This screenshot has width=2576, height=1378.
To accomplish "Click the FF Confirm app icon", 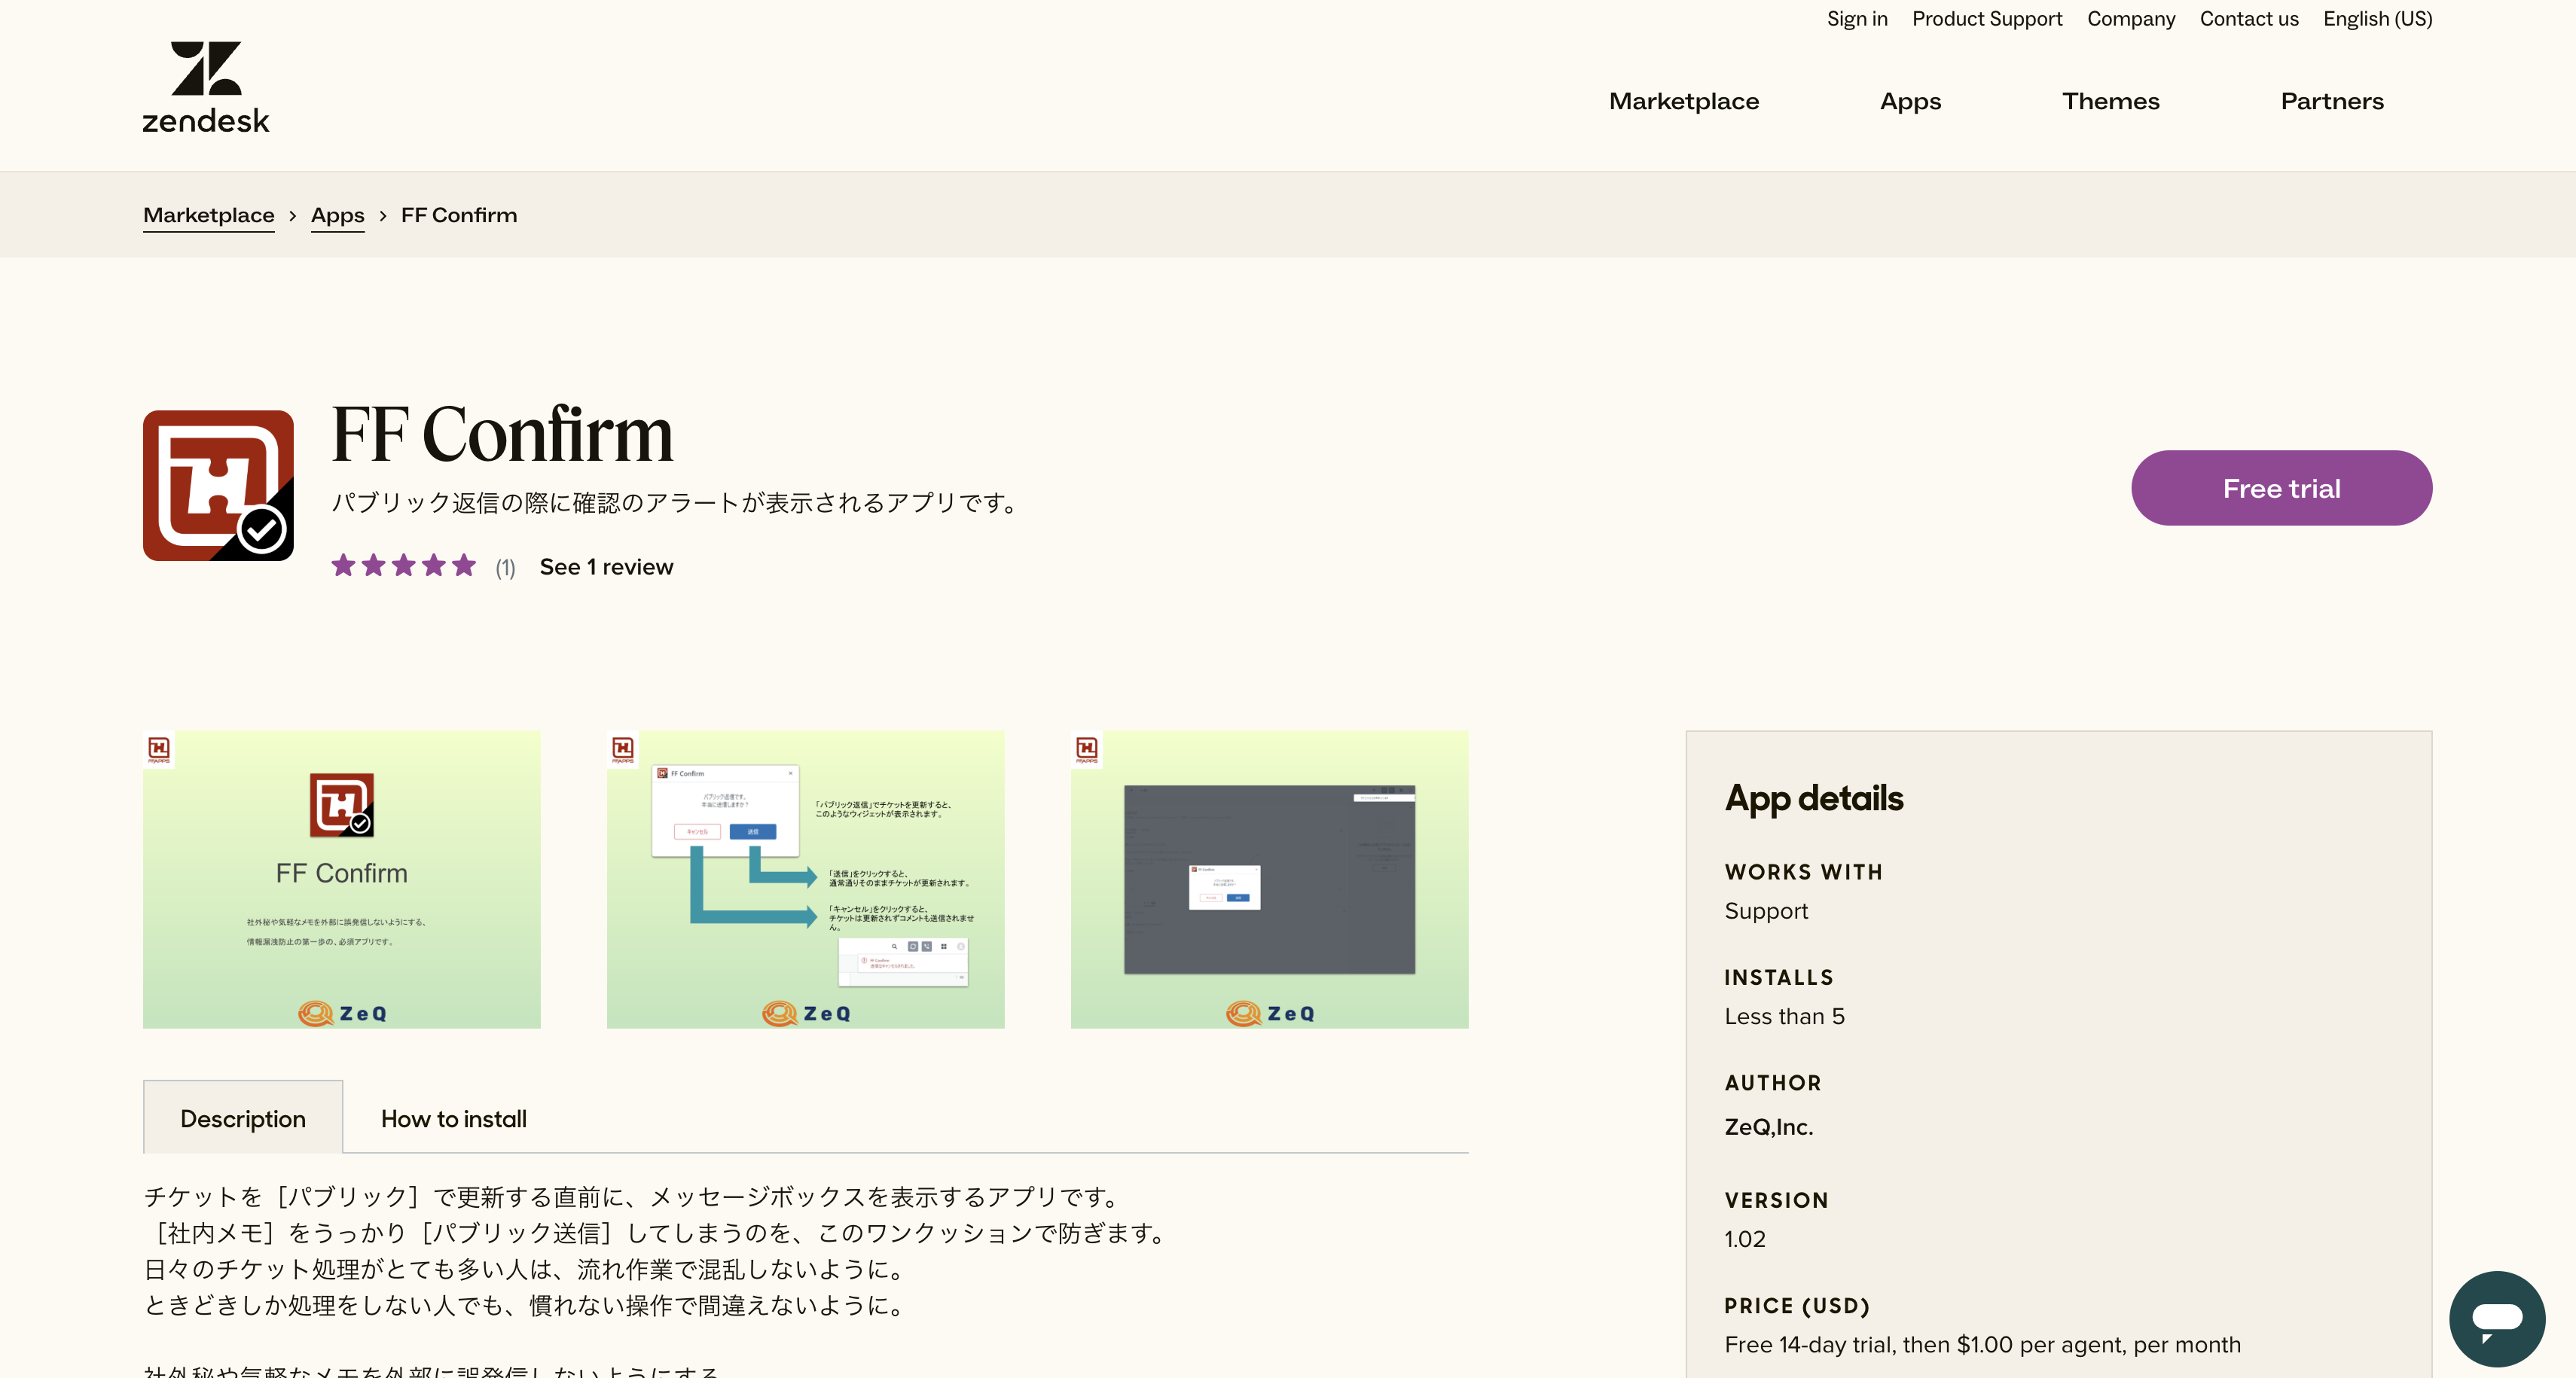I will pyautogui.click(x=218, y=485).
